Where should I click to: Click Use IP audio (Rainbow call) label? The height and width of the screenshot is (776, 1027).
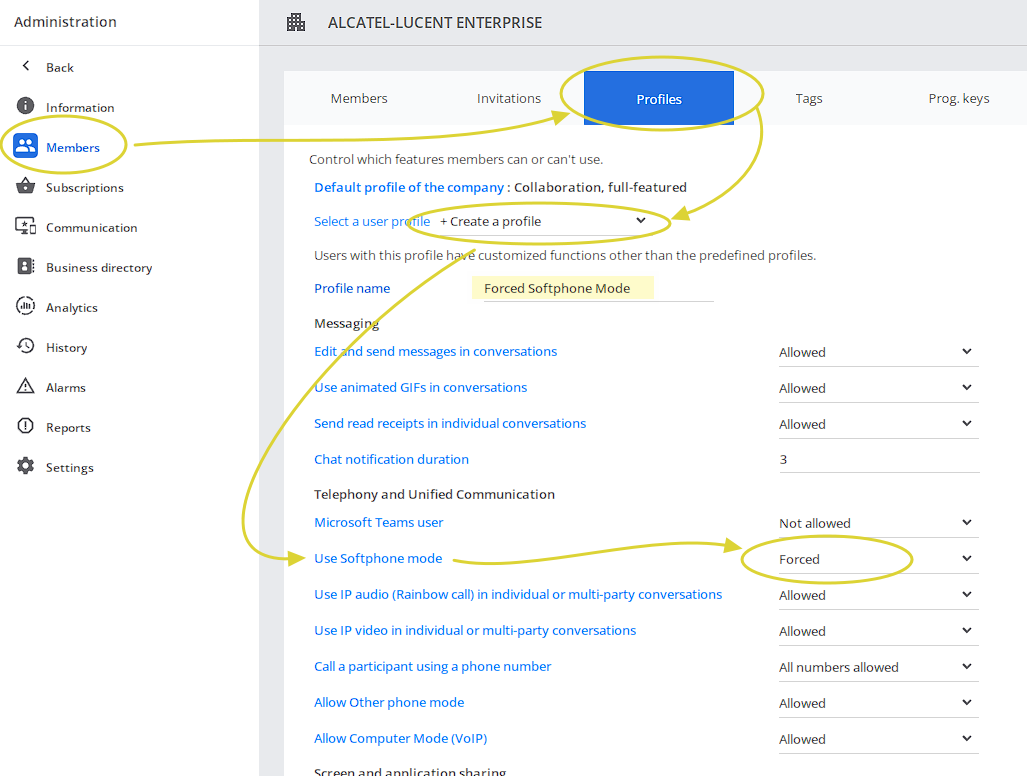coord(518,594)
